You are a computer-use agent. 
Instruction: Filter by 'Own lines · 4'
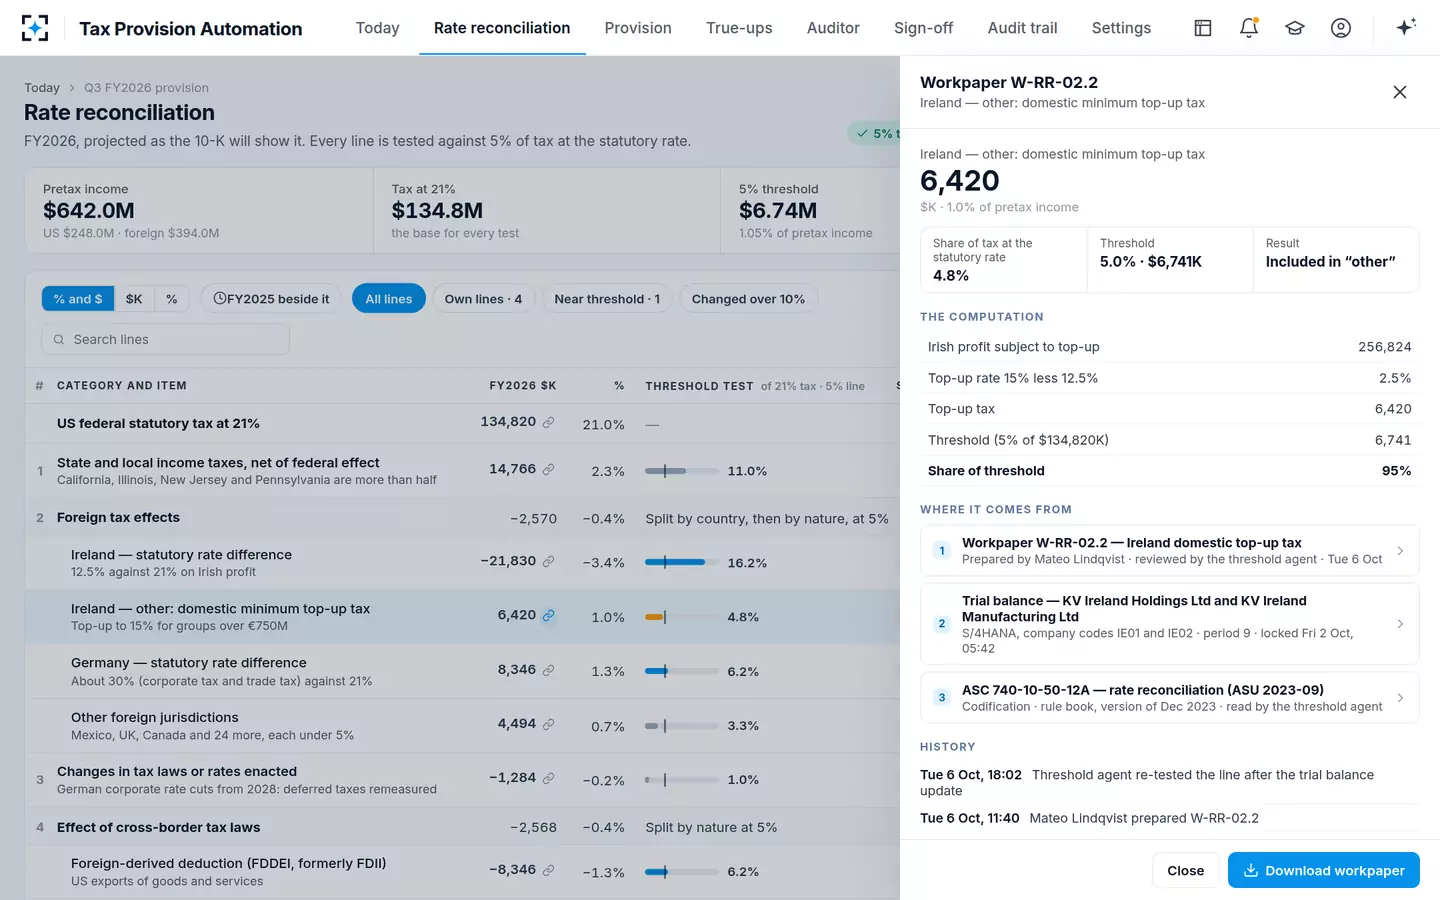tap(483, 299)
